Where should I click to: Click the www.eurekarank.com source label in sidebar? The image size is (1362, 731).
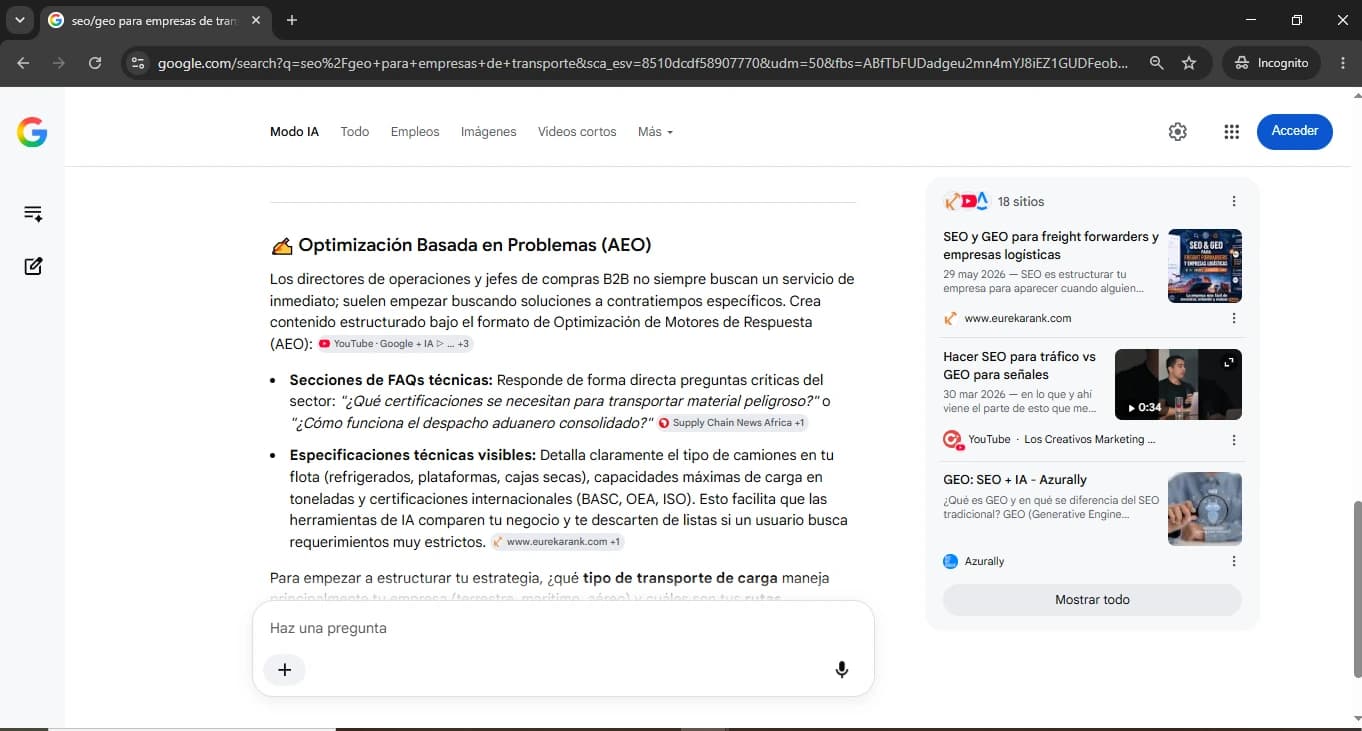[x=1018, y=319]
